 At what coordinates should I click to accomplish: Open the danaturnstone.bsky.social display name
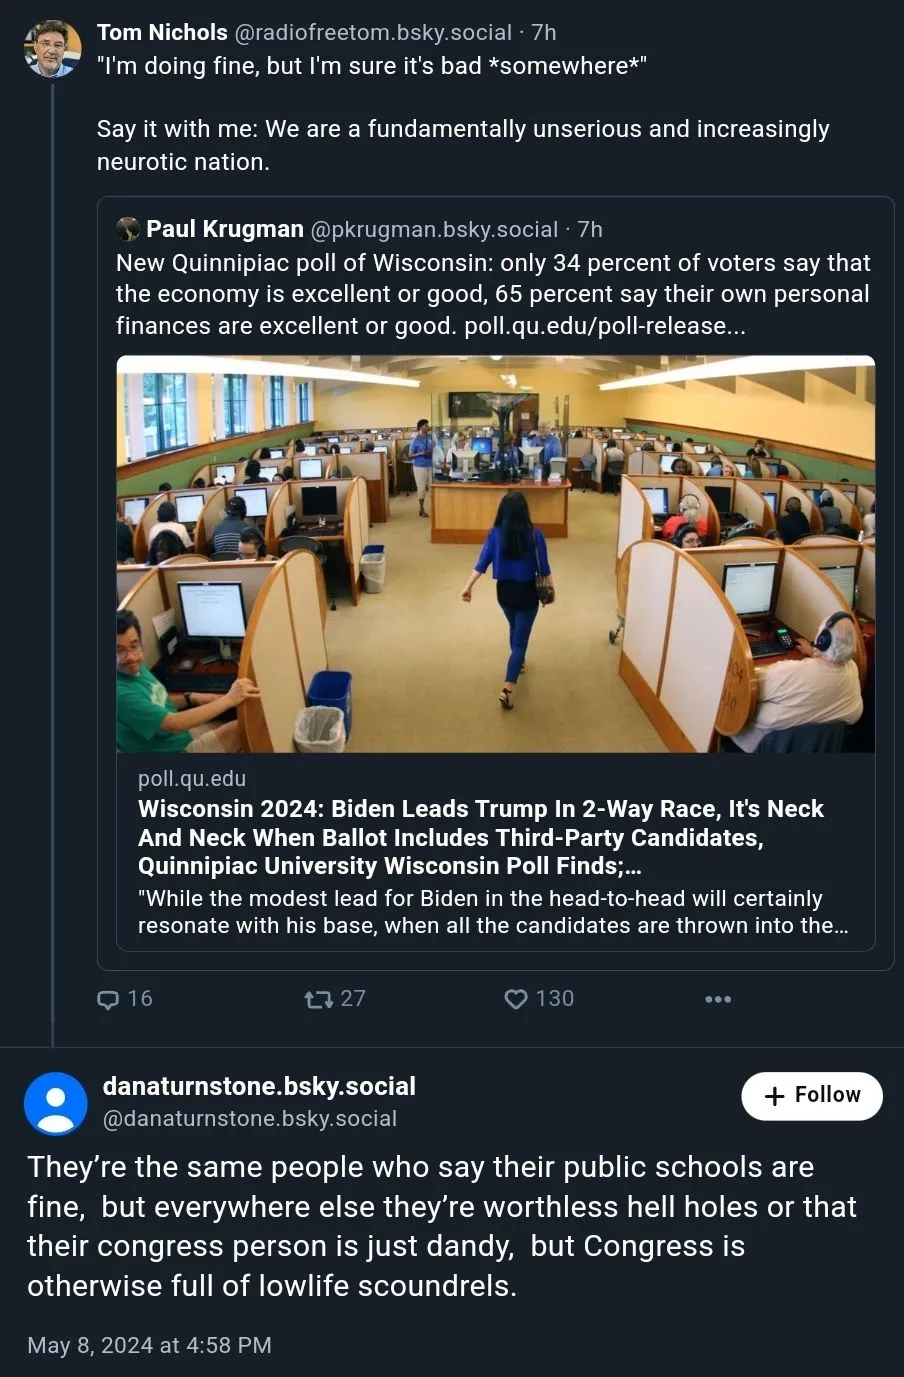[259, 1087]
